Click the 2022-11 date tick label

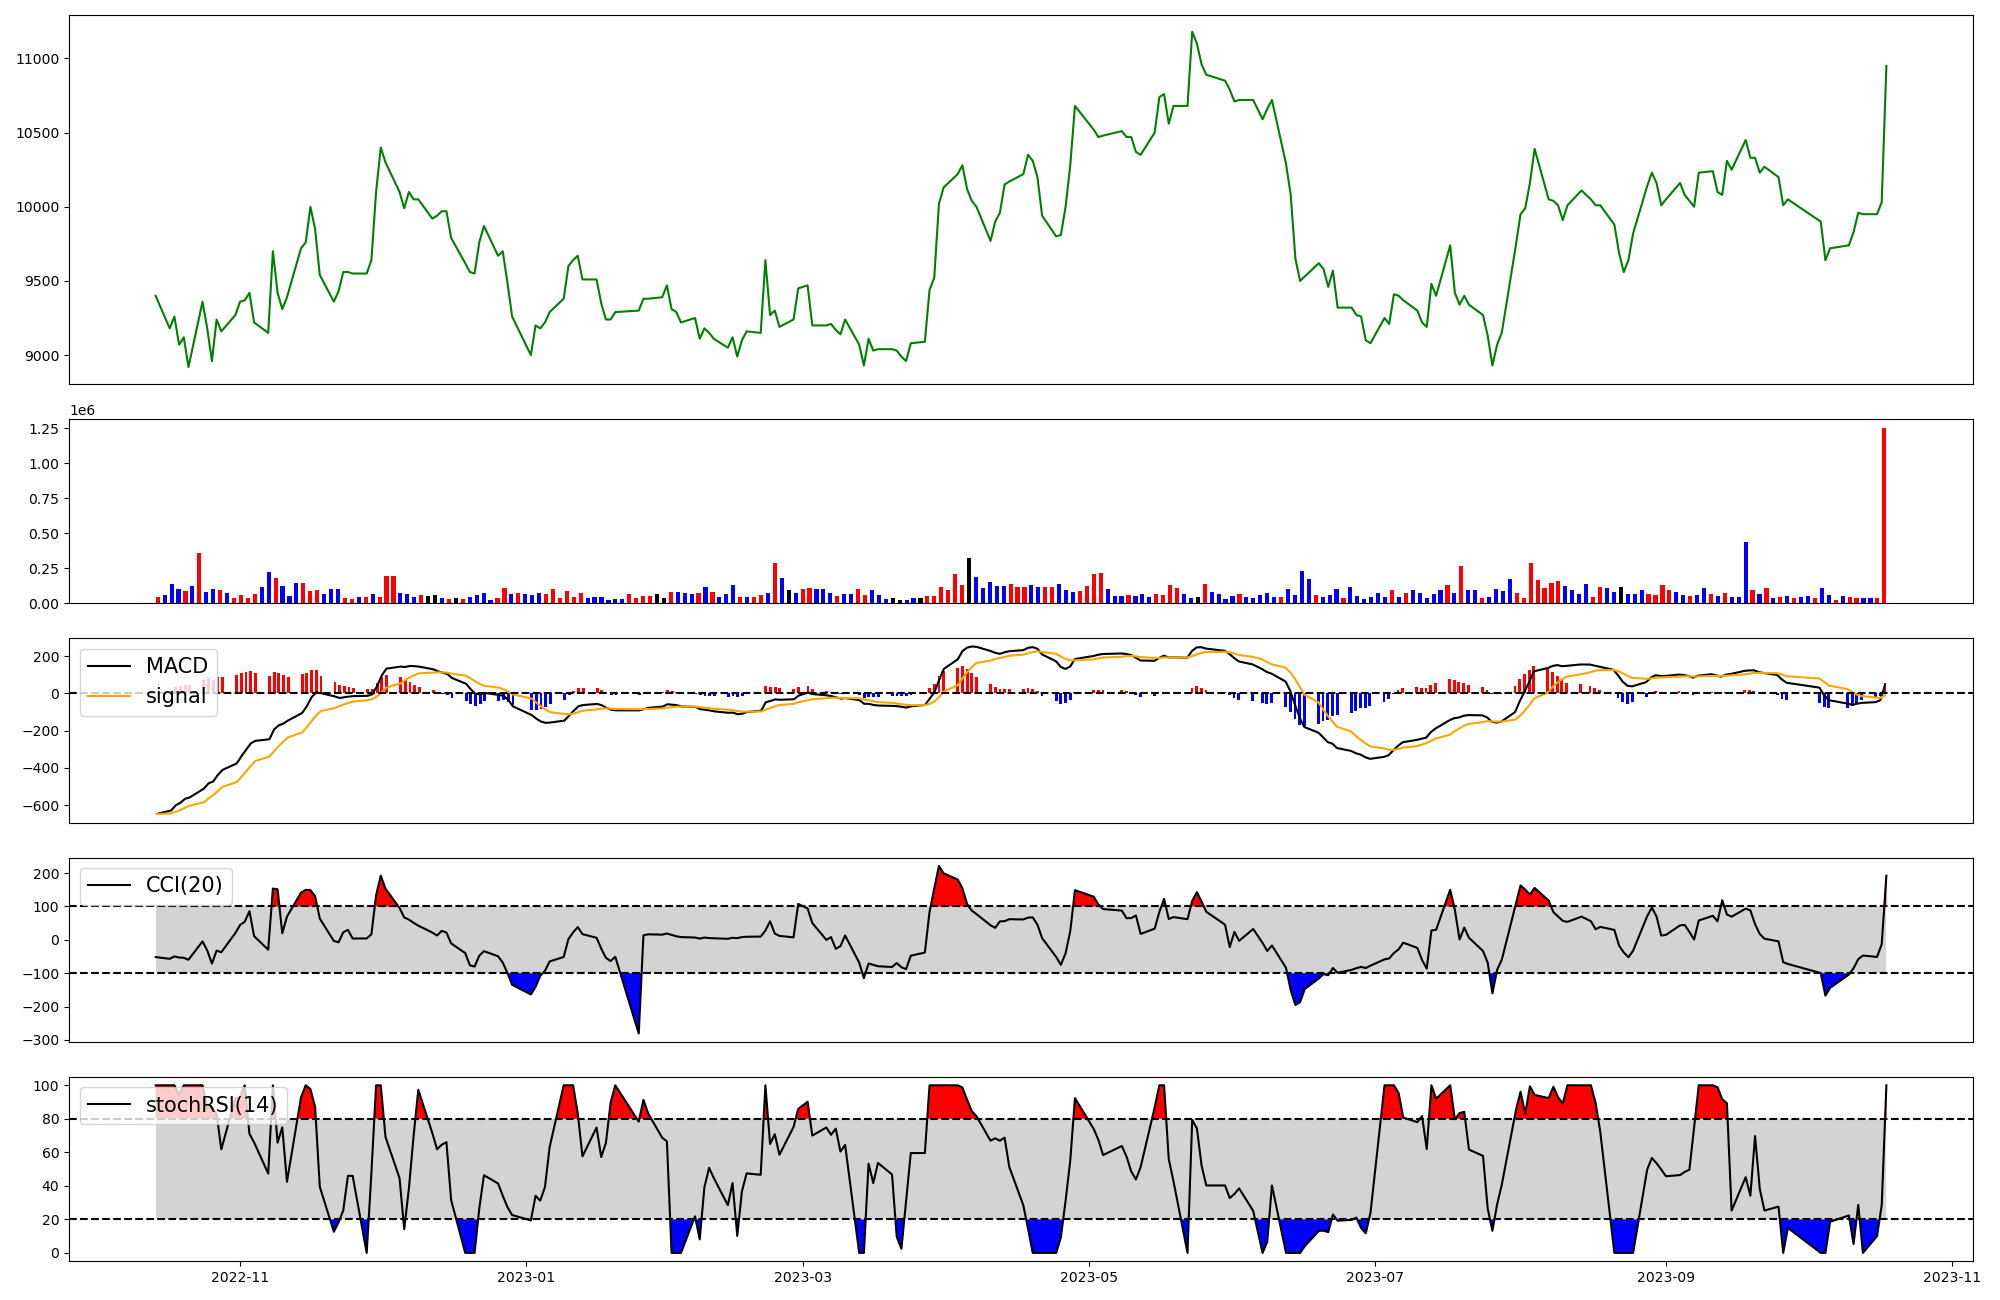click(240, 1277)
